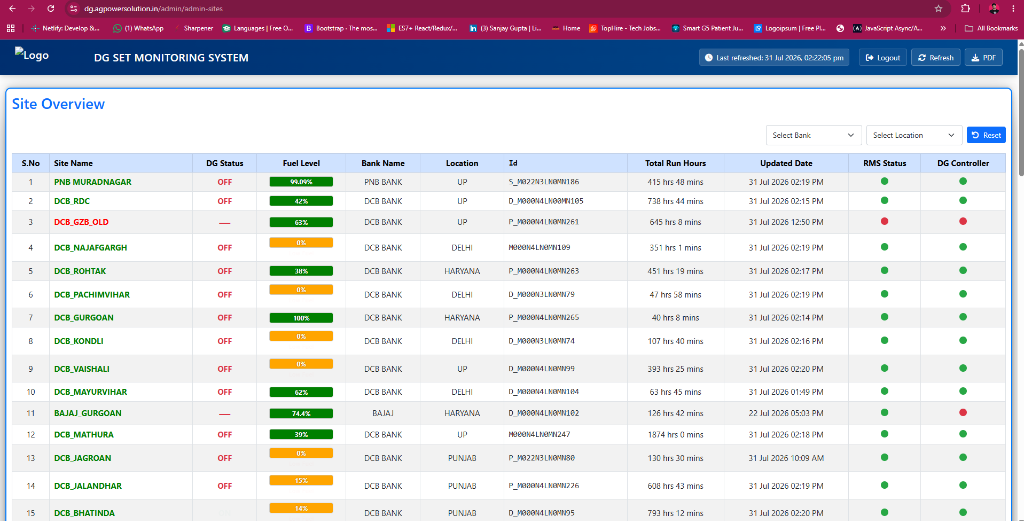The image size is (1024, 521).
Task: Reload the page with browser reload icon
Action: point(51,8)
